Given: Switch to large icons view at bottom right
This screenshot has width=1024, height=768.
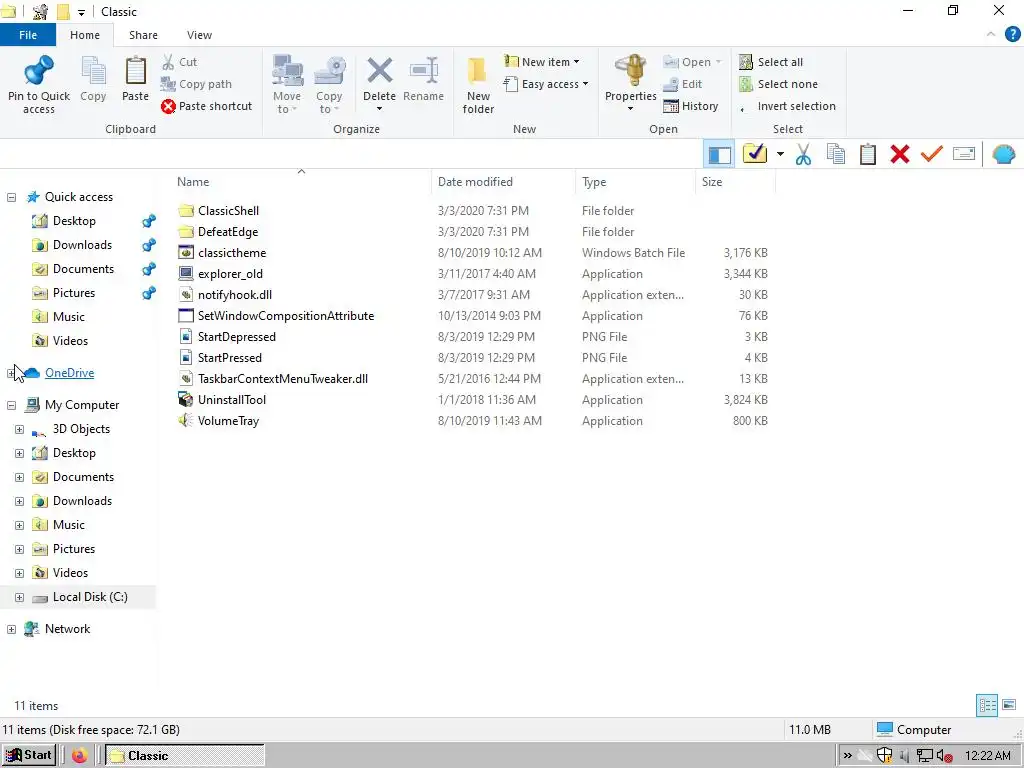Looking at the screenshot, I should [1009, 705].
